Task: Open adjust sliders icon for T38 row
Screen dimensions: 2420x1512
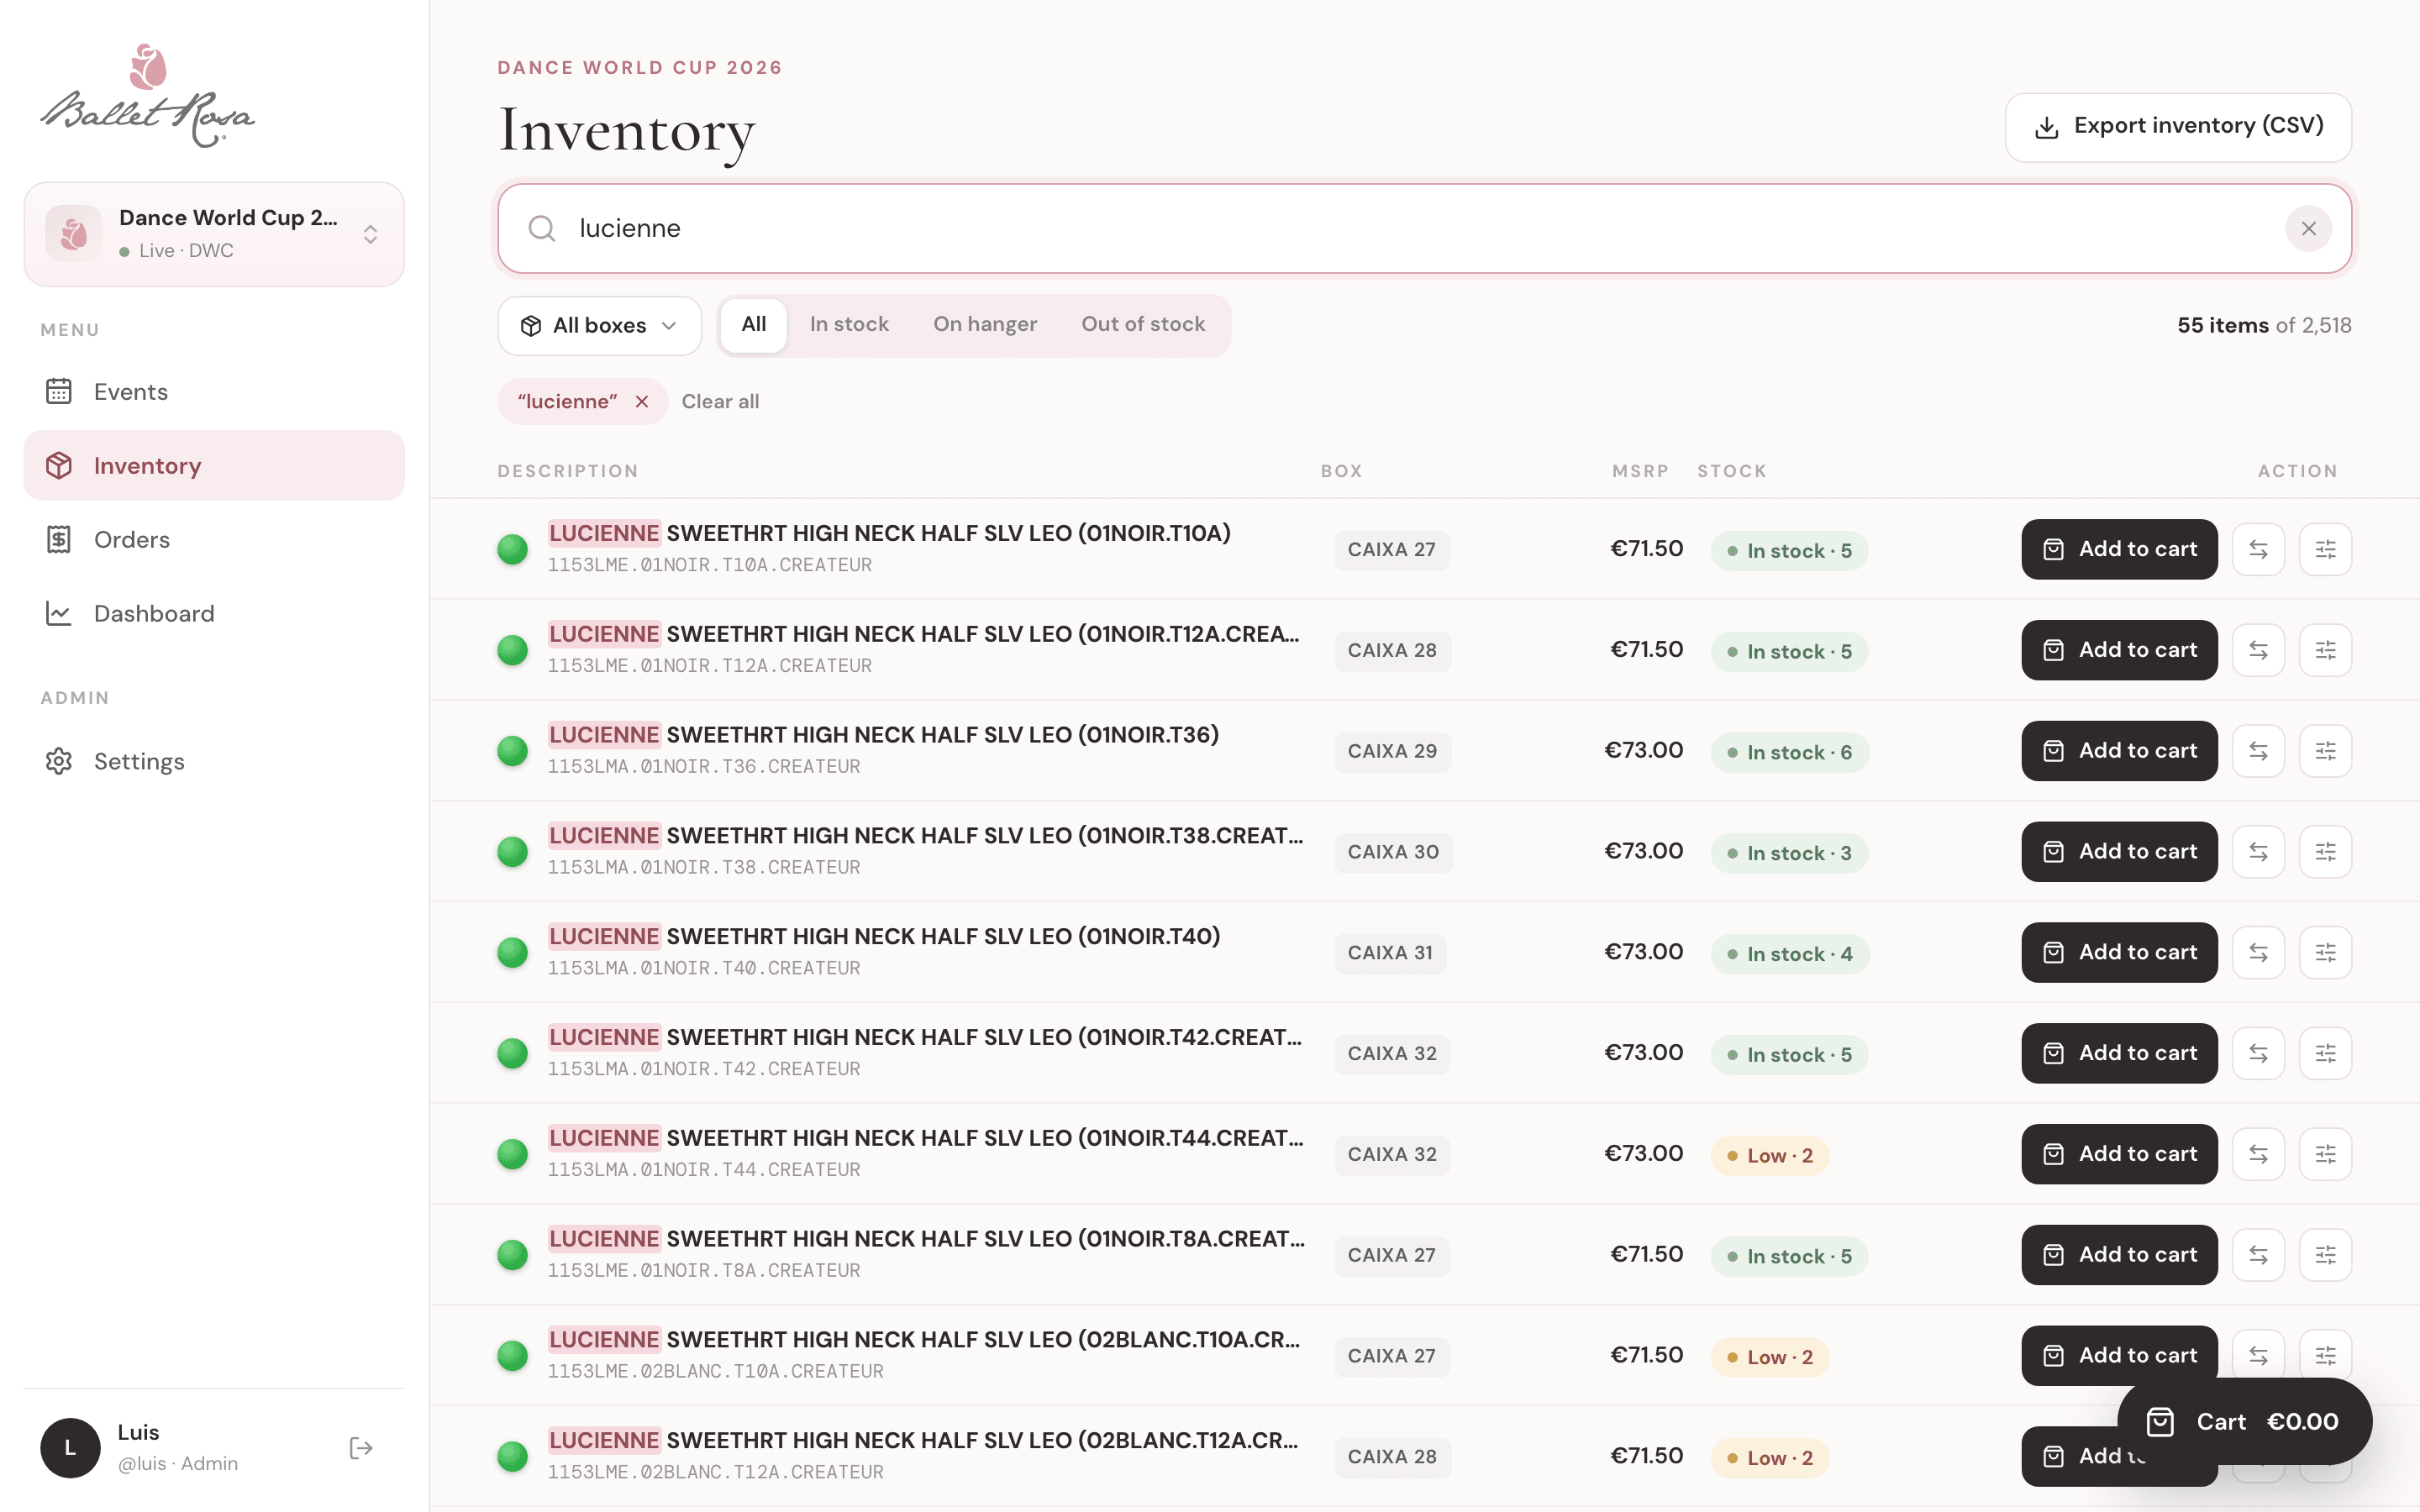Action: point(2325,852)
